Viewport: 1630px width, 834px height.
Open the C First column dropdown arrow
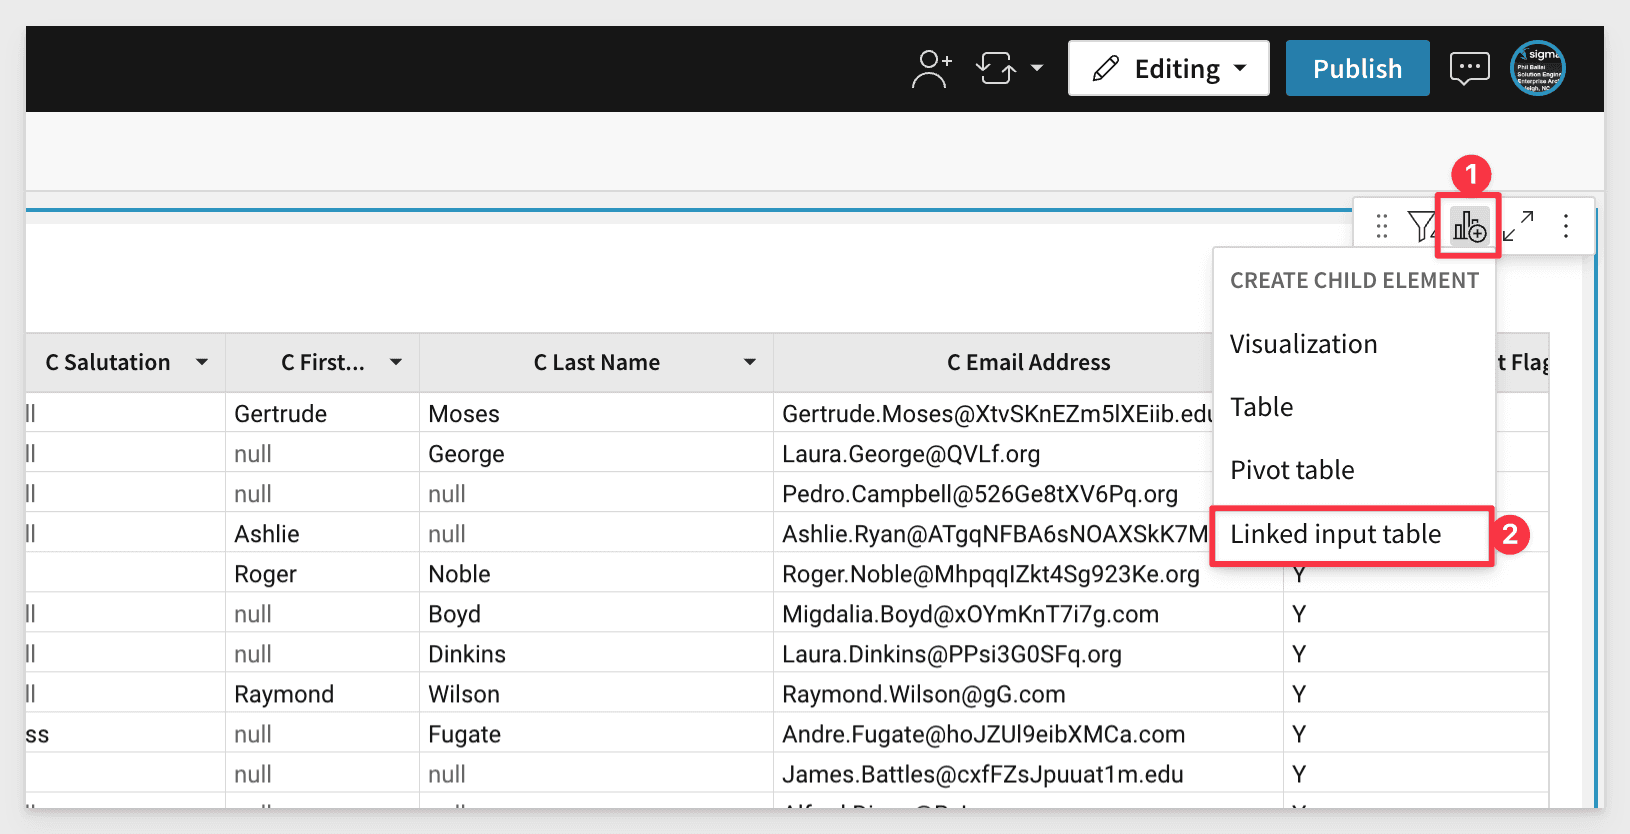pyautogui.click(x=396, y=362)
